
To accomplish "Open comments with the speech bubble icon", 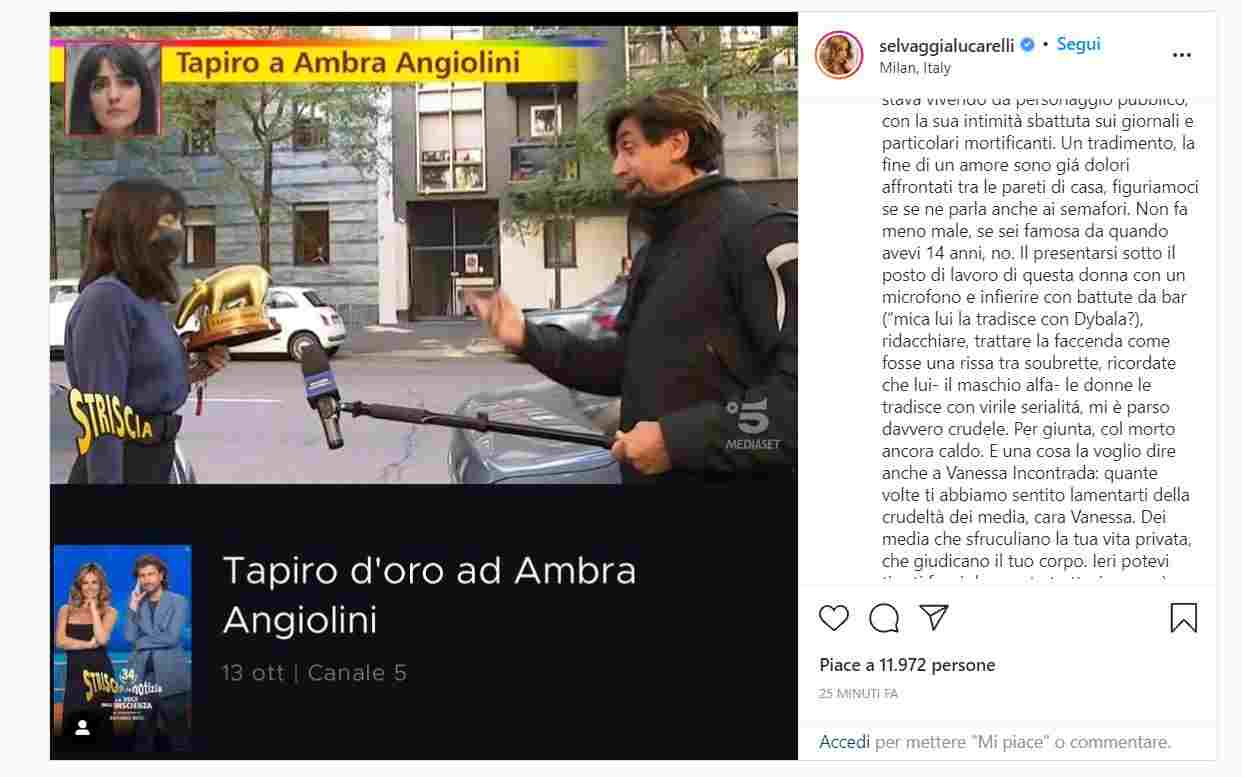I will (884, 618).
